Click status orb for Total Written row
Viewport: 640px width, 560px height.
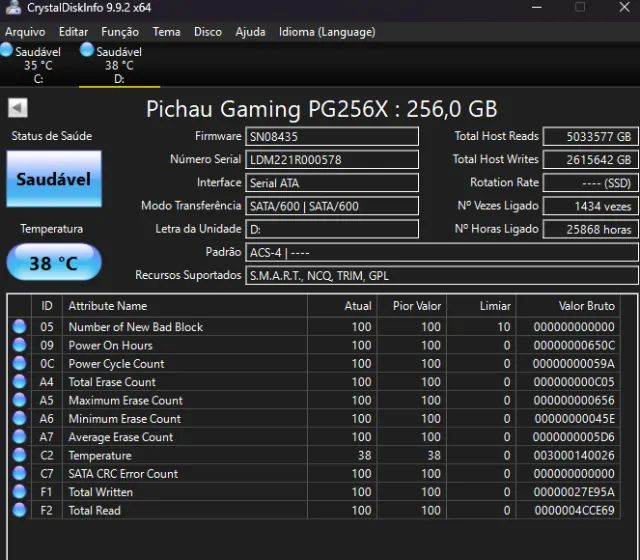19,492
